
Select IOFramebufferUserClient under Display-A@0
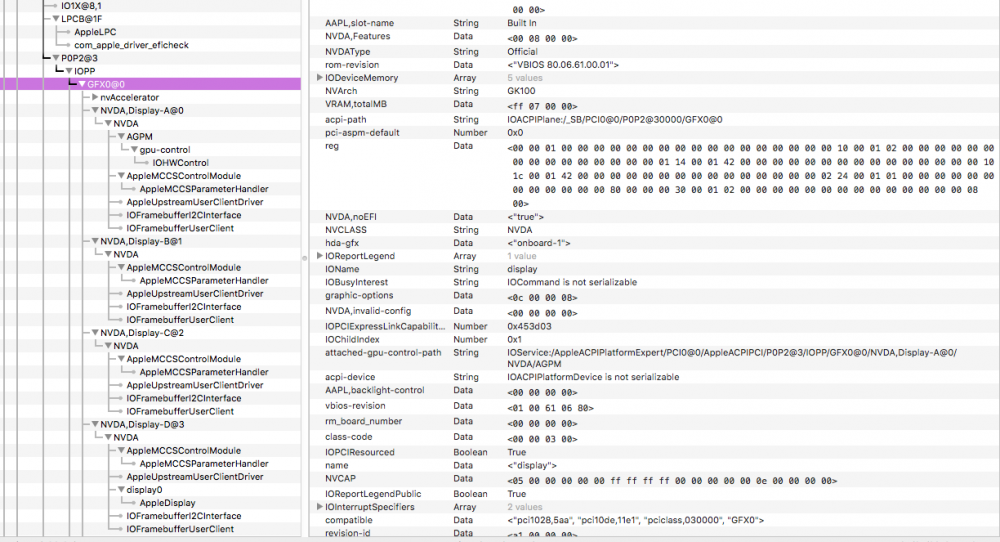point(180,228)
